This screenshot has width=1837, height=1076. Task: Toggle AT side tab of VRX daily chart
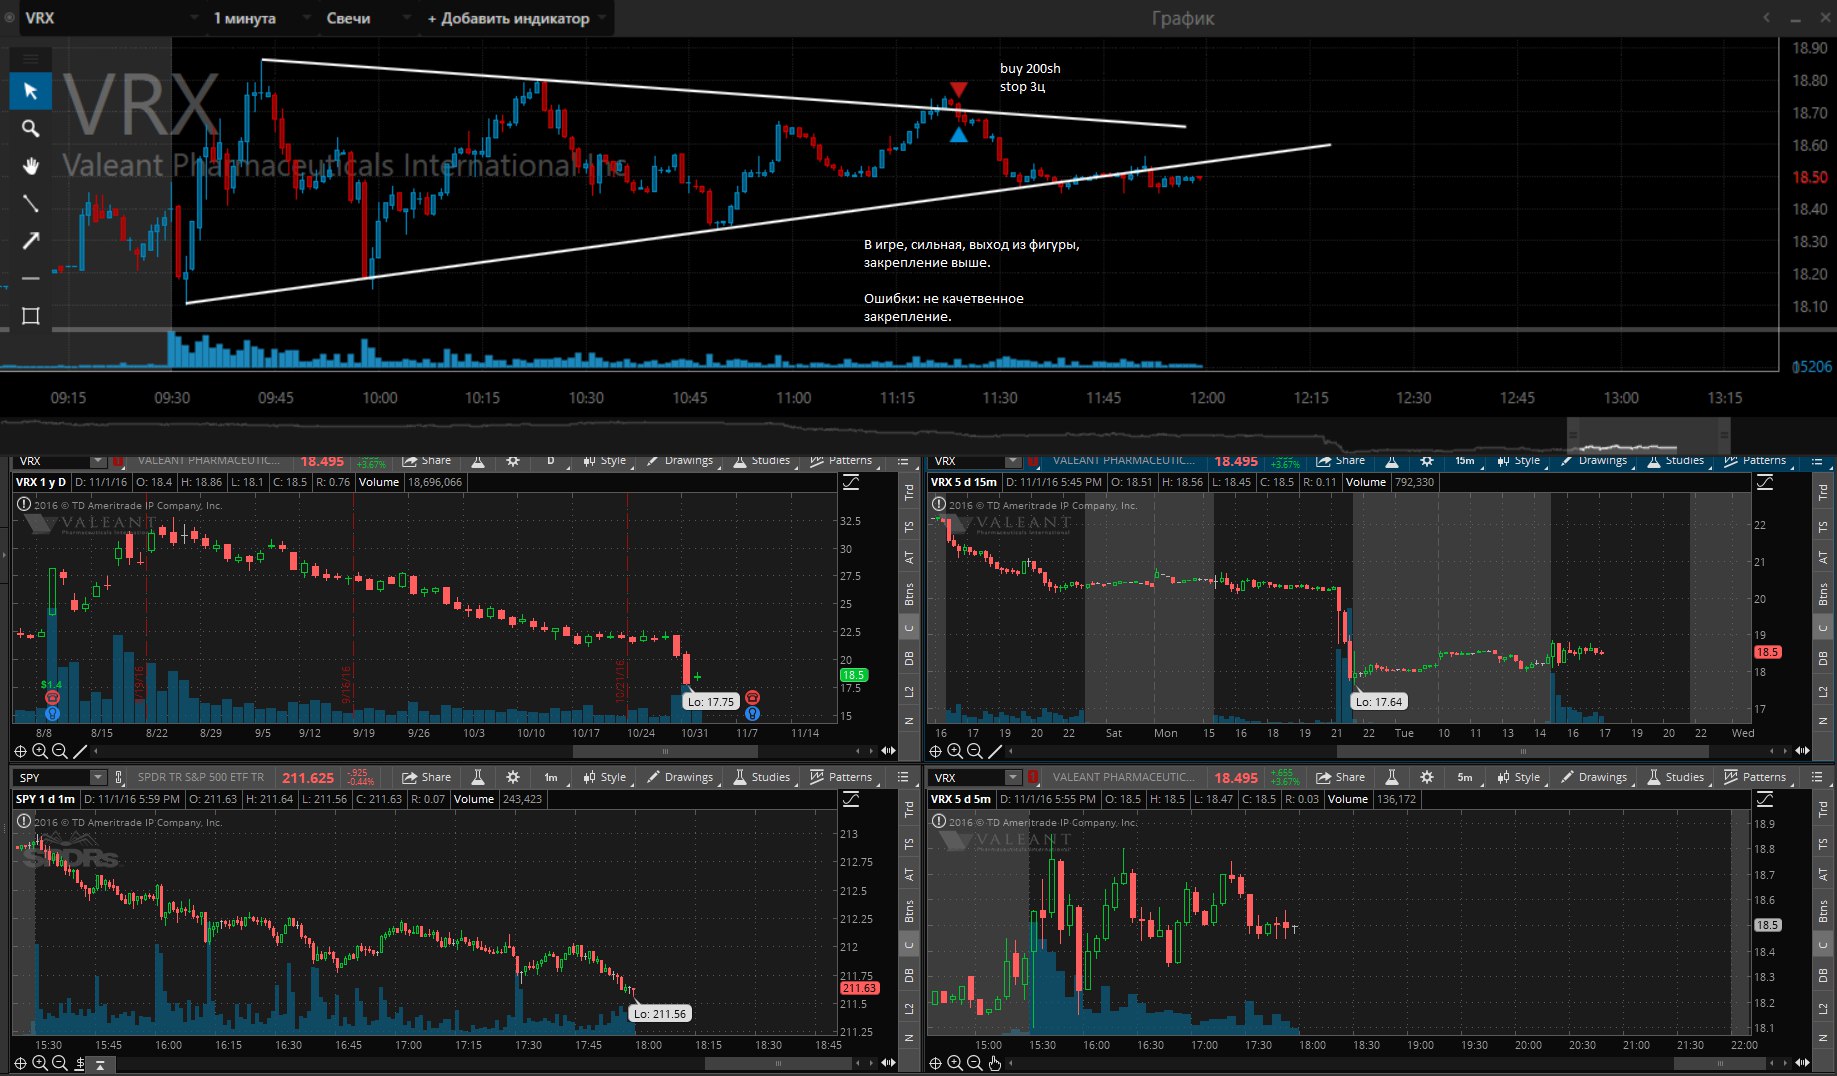point(909,558)
